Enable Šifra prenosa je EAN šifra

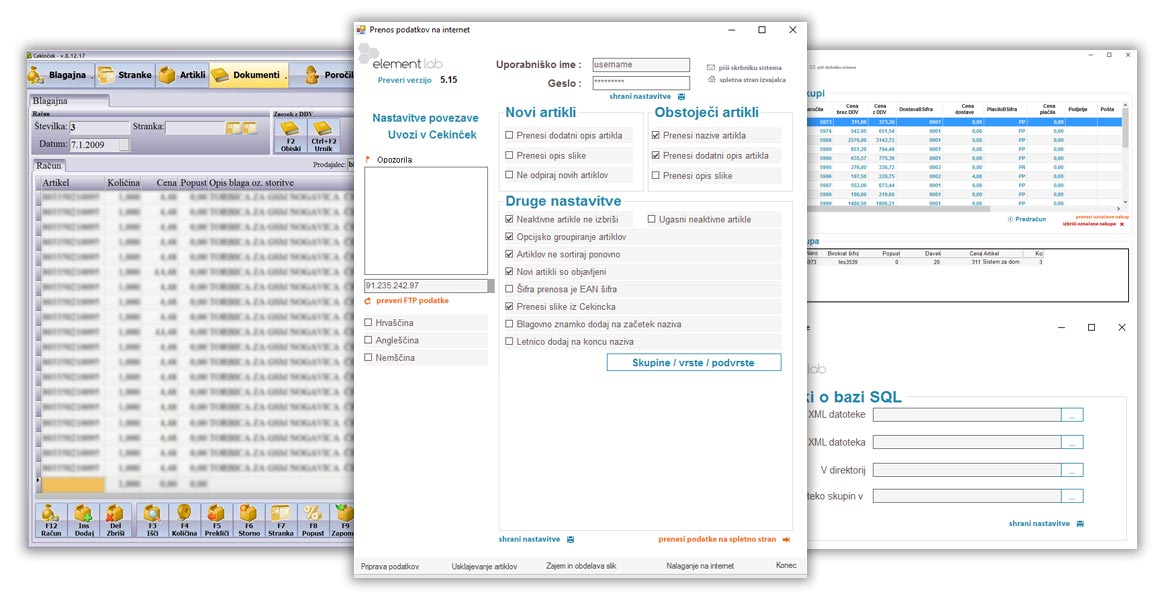(x=510, y=289)
